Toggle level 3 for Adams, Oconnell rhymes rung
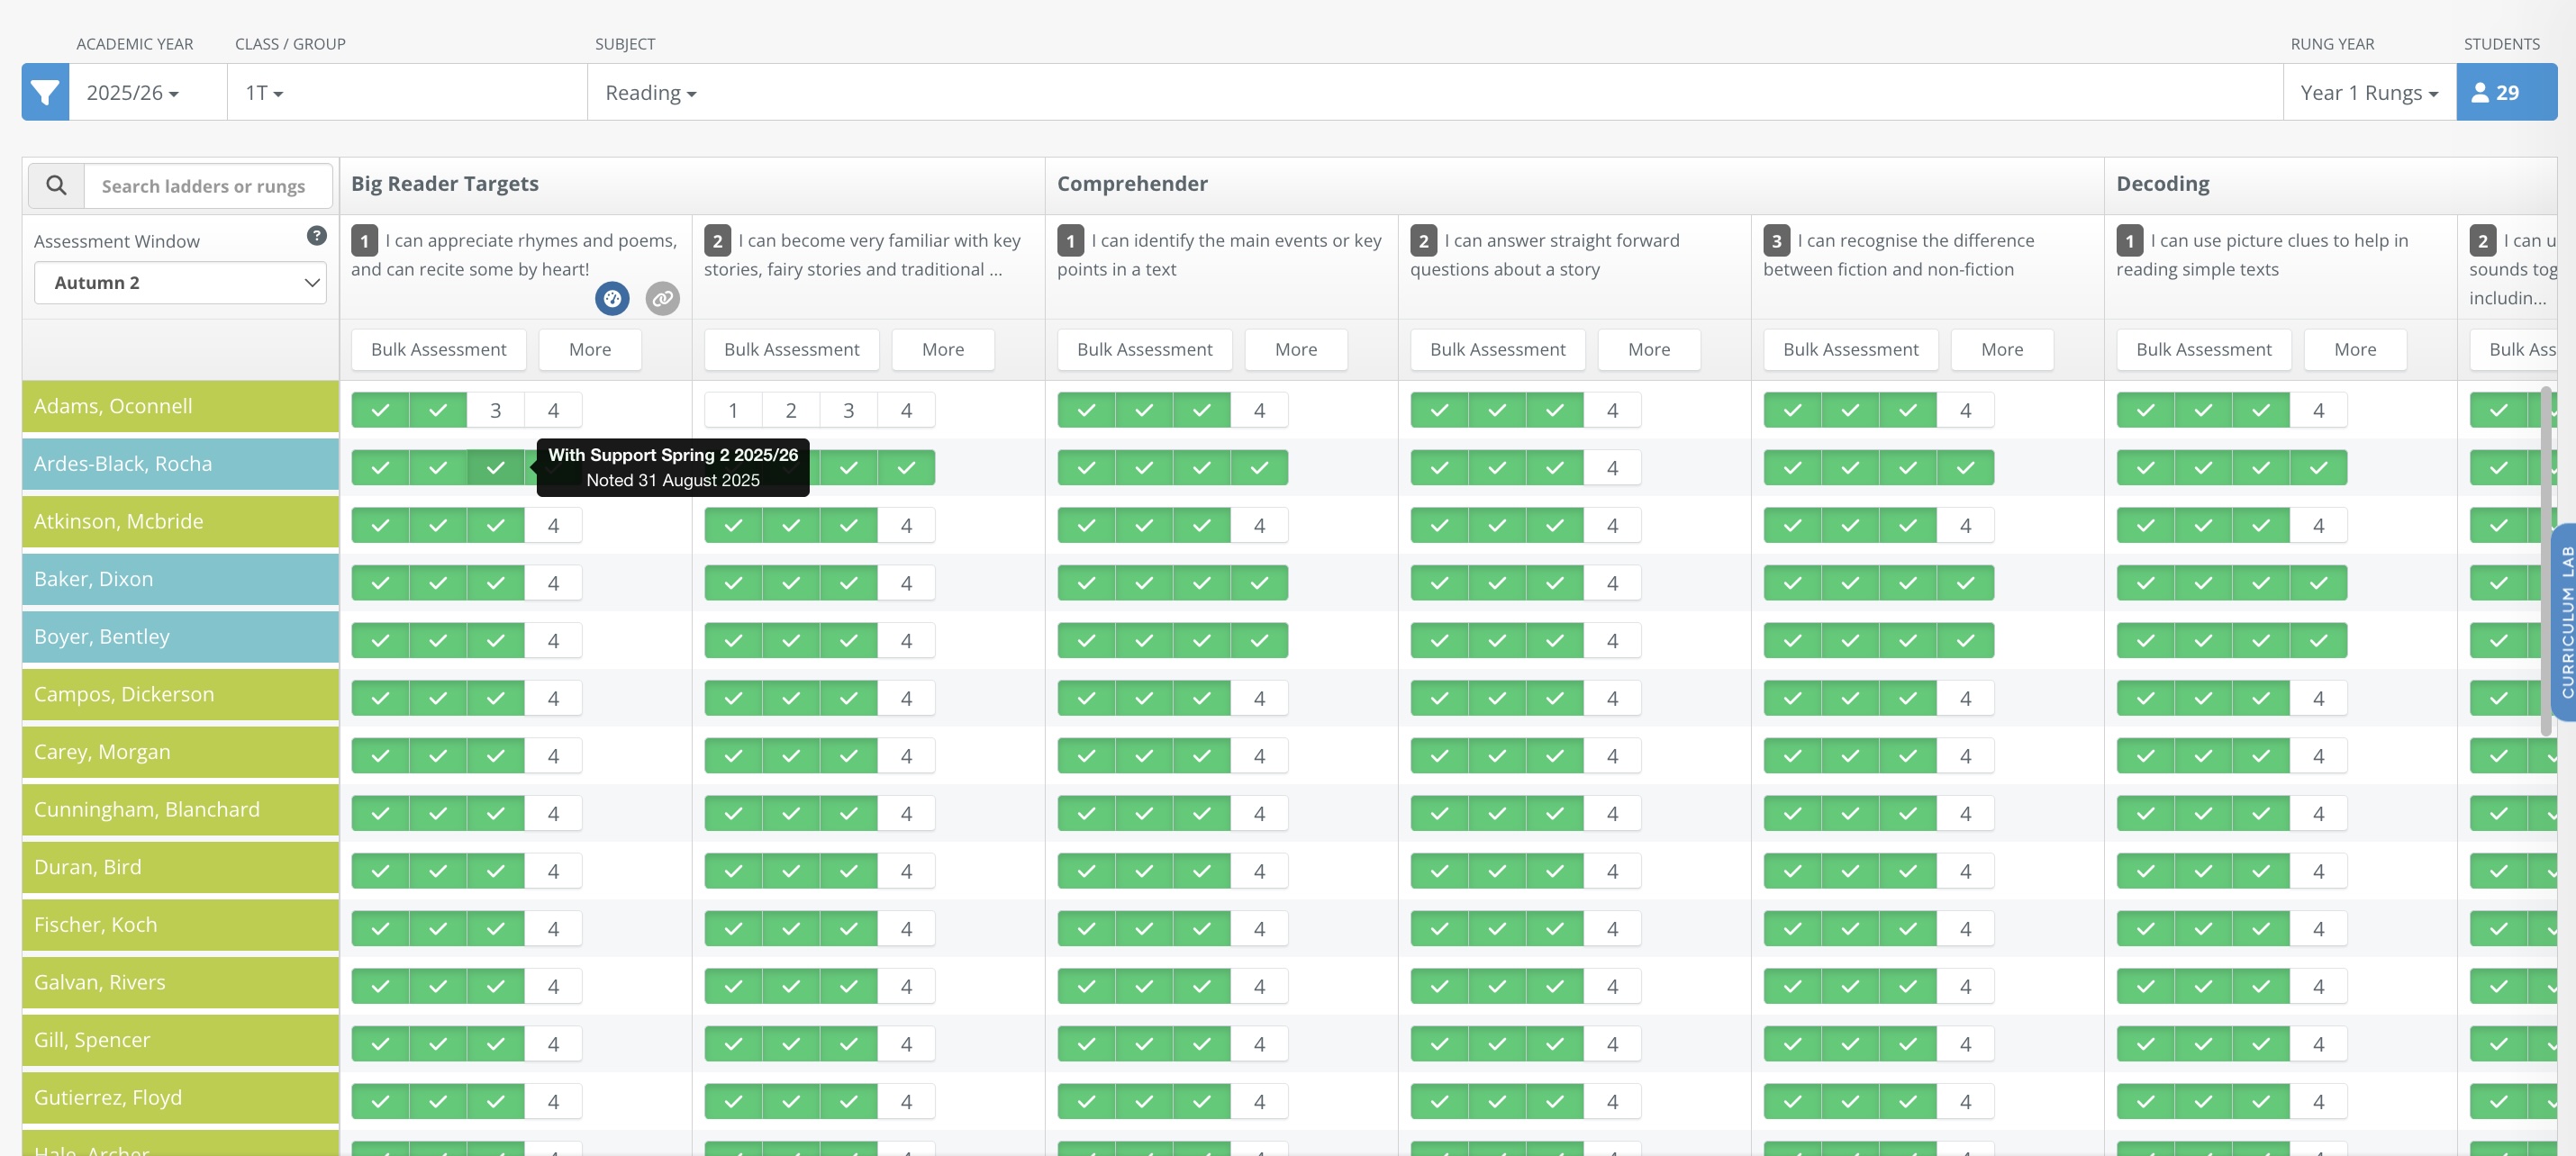The image size is (2576, 1156). 495,411
